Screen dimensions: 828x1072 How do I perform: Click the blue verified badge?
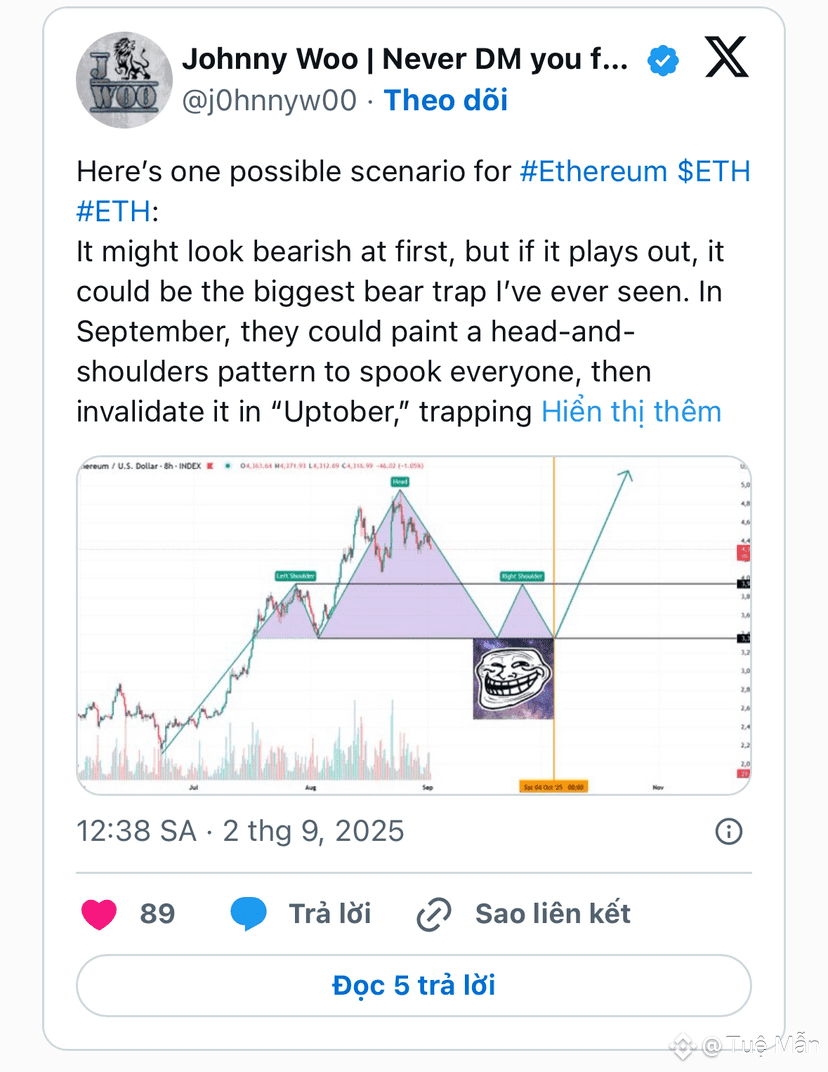point(663,60)
